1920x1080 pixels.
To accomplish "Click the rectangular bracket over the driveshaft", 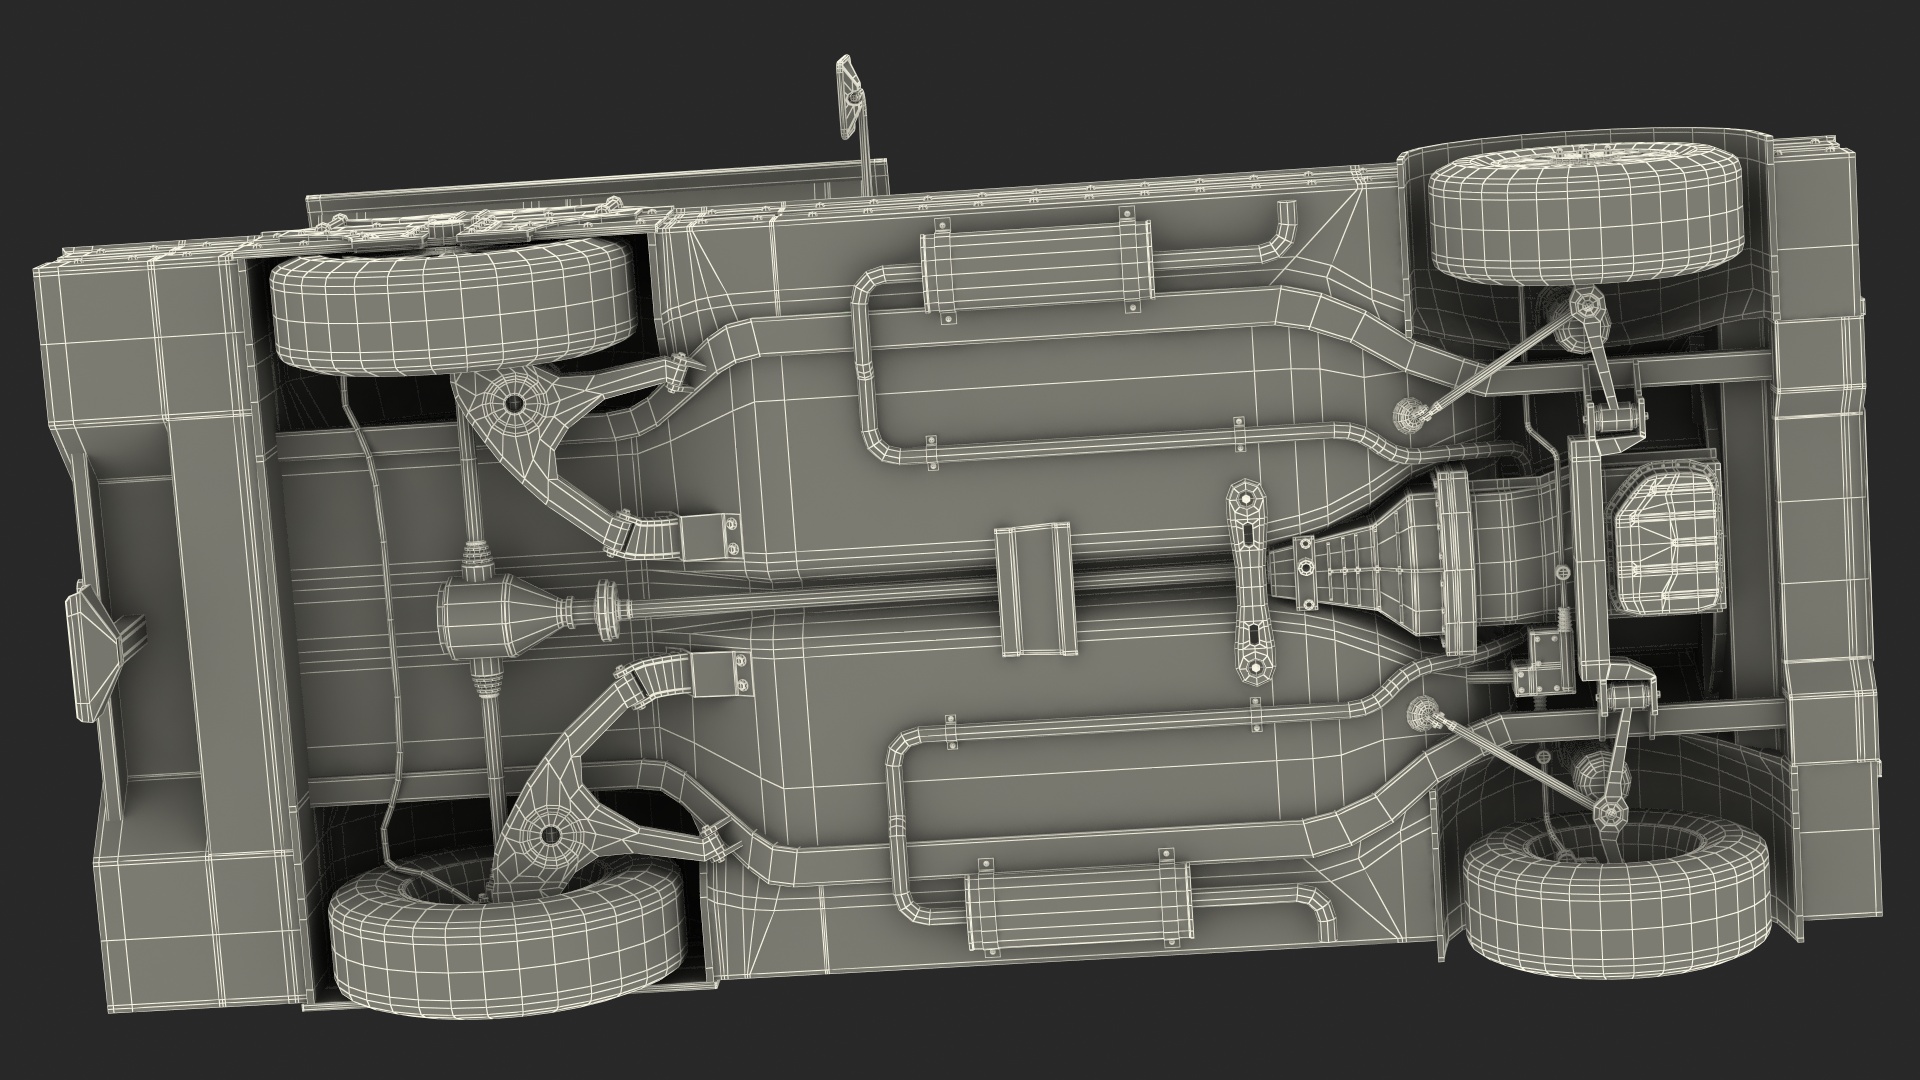I will [1035, 590].
